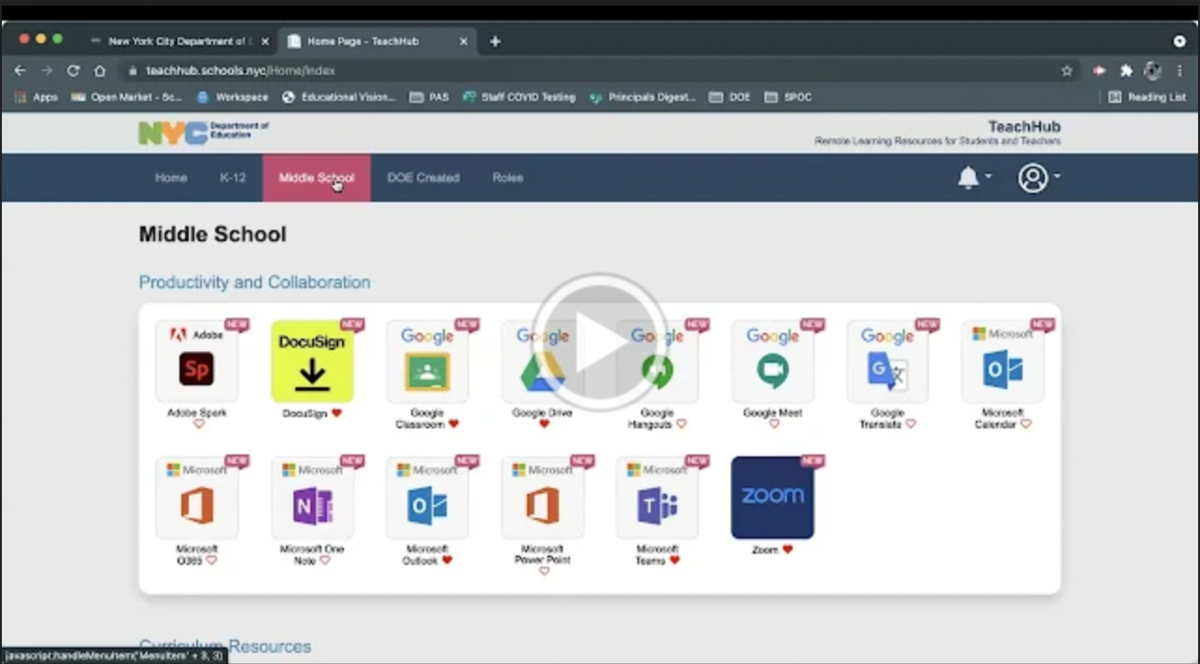Screen dimensions: 1200x664
Task: Toggle favorite heart for Google Hangouts
Action: pos(682,424)
